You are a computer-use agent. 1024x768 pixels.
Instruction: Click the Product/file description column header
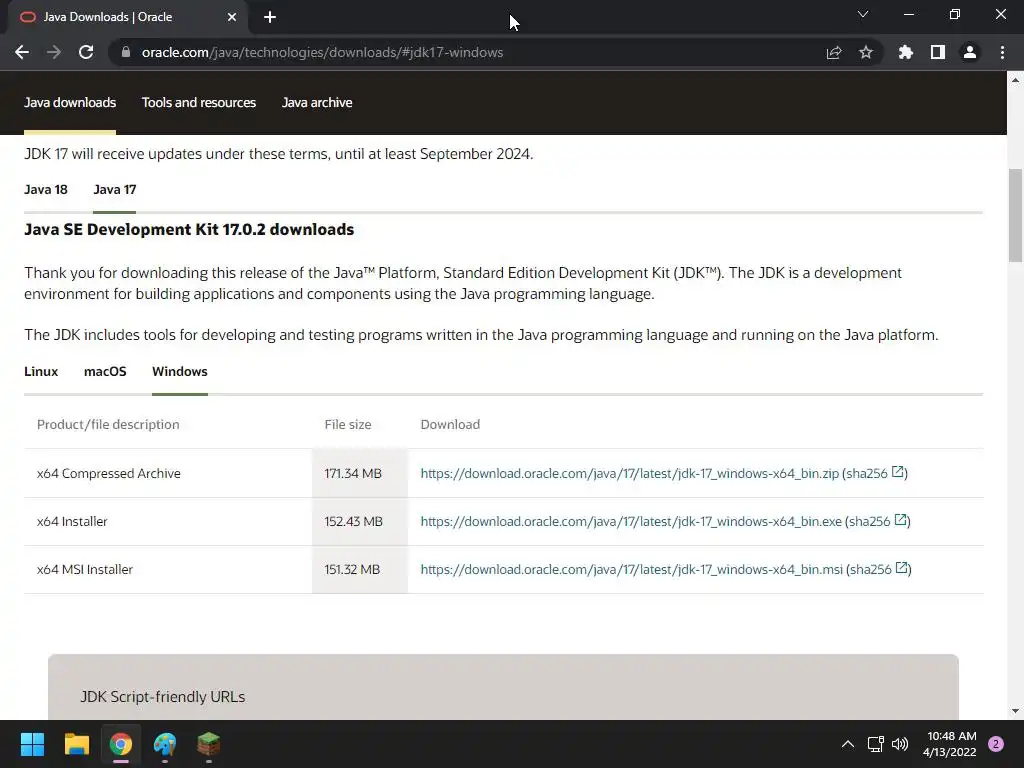click(108, 424)
